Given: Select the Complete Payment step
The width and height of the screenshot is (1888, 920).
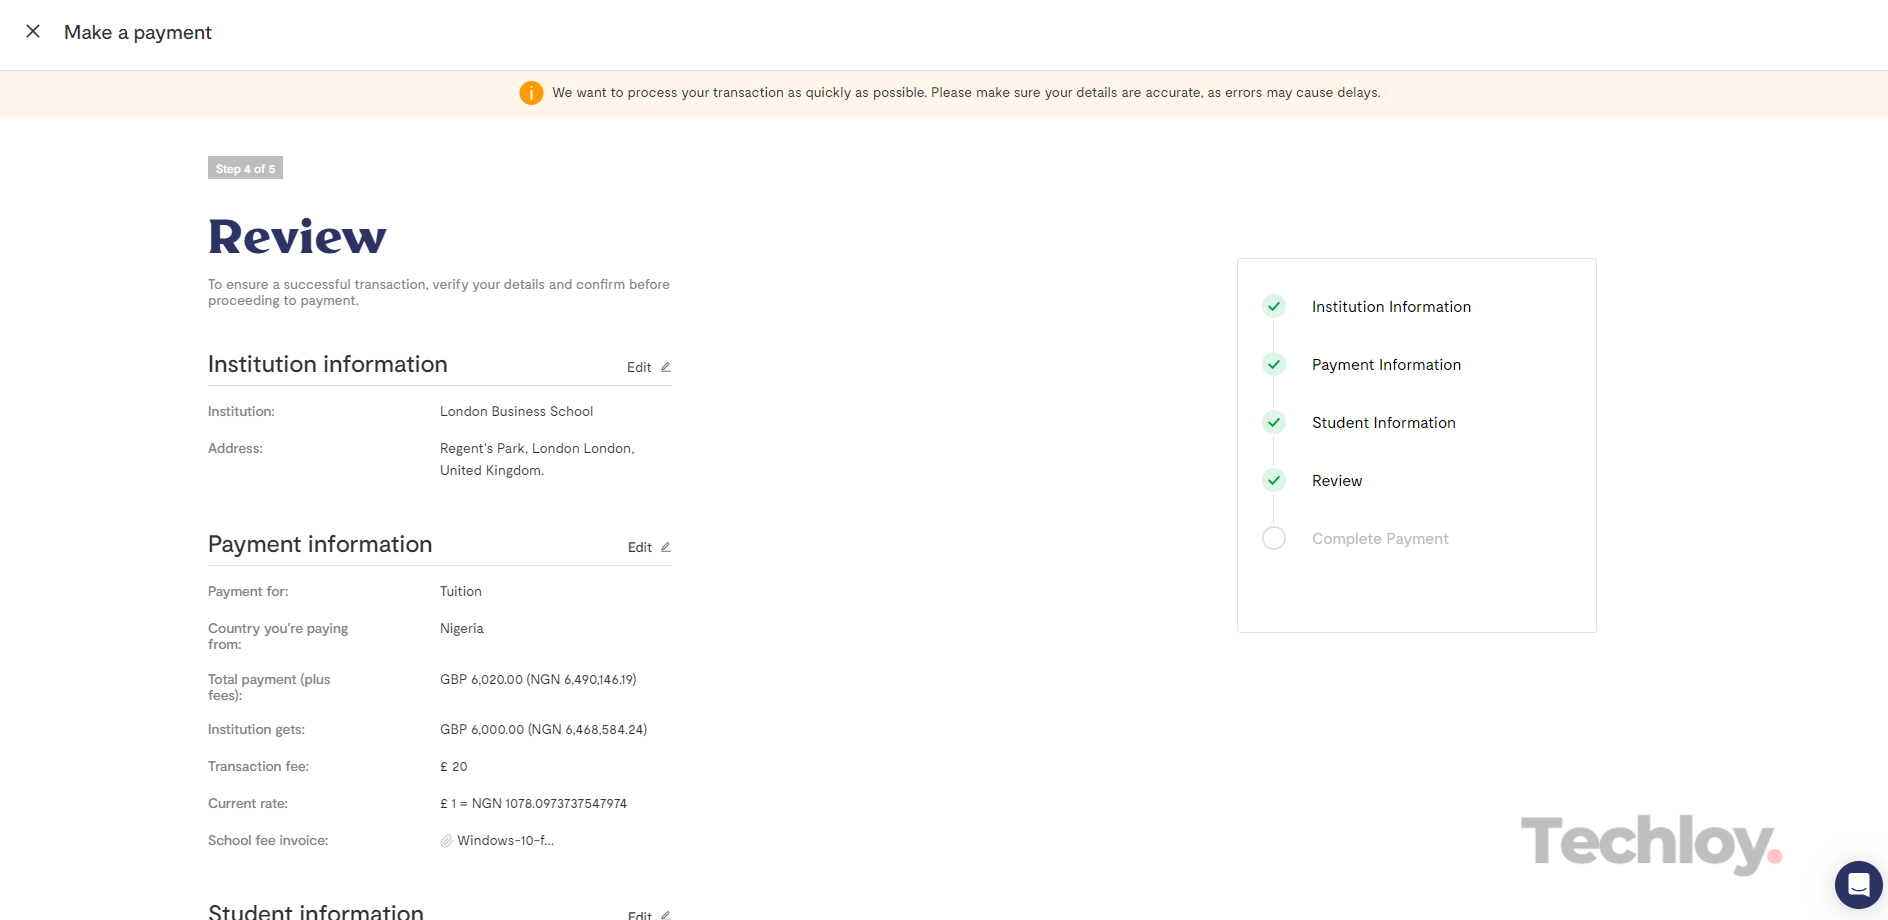Looking at the screenshot, I should [x=1380, y=539].
